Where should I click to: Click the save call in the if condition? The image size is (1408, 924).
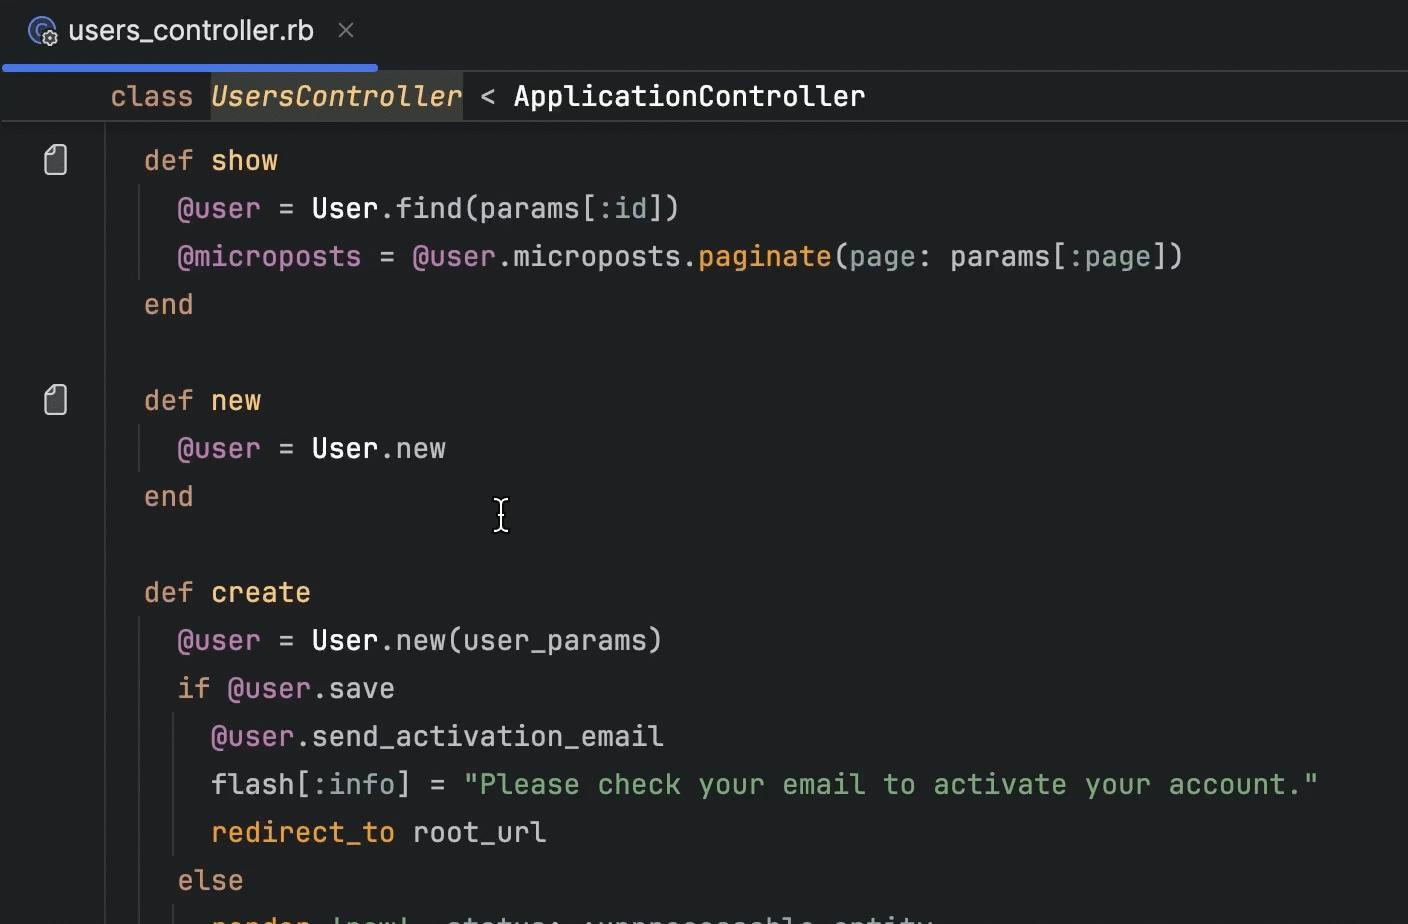tap(361, 689)
